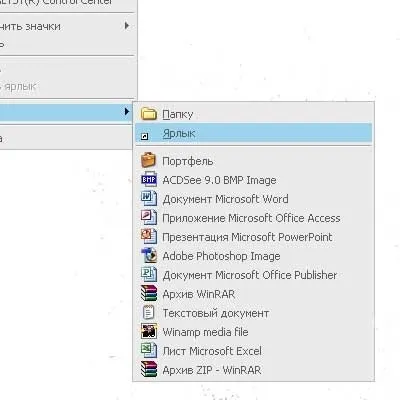
Task: Click the shortcut arrow icon beside Ярлык
Action: (x=145, y=136)
